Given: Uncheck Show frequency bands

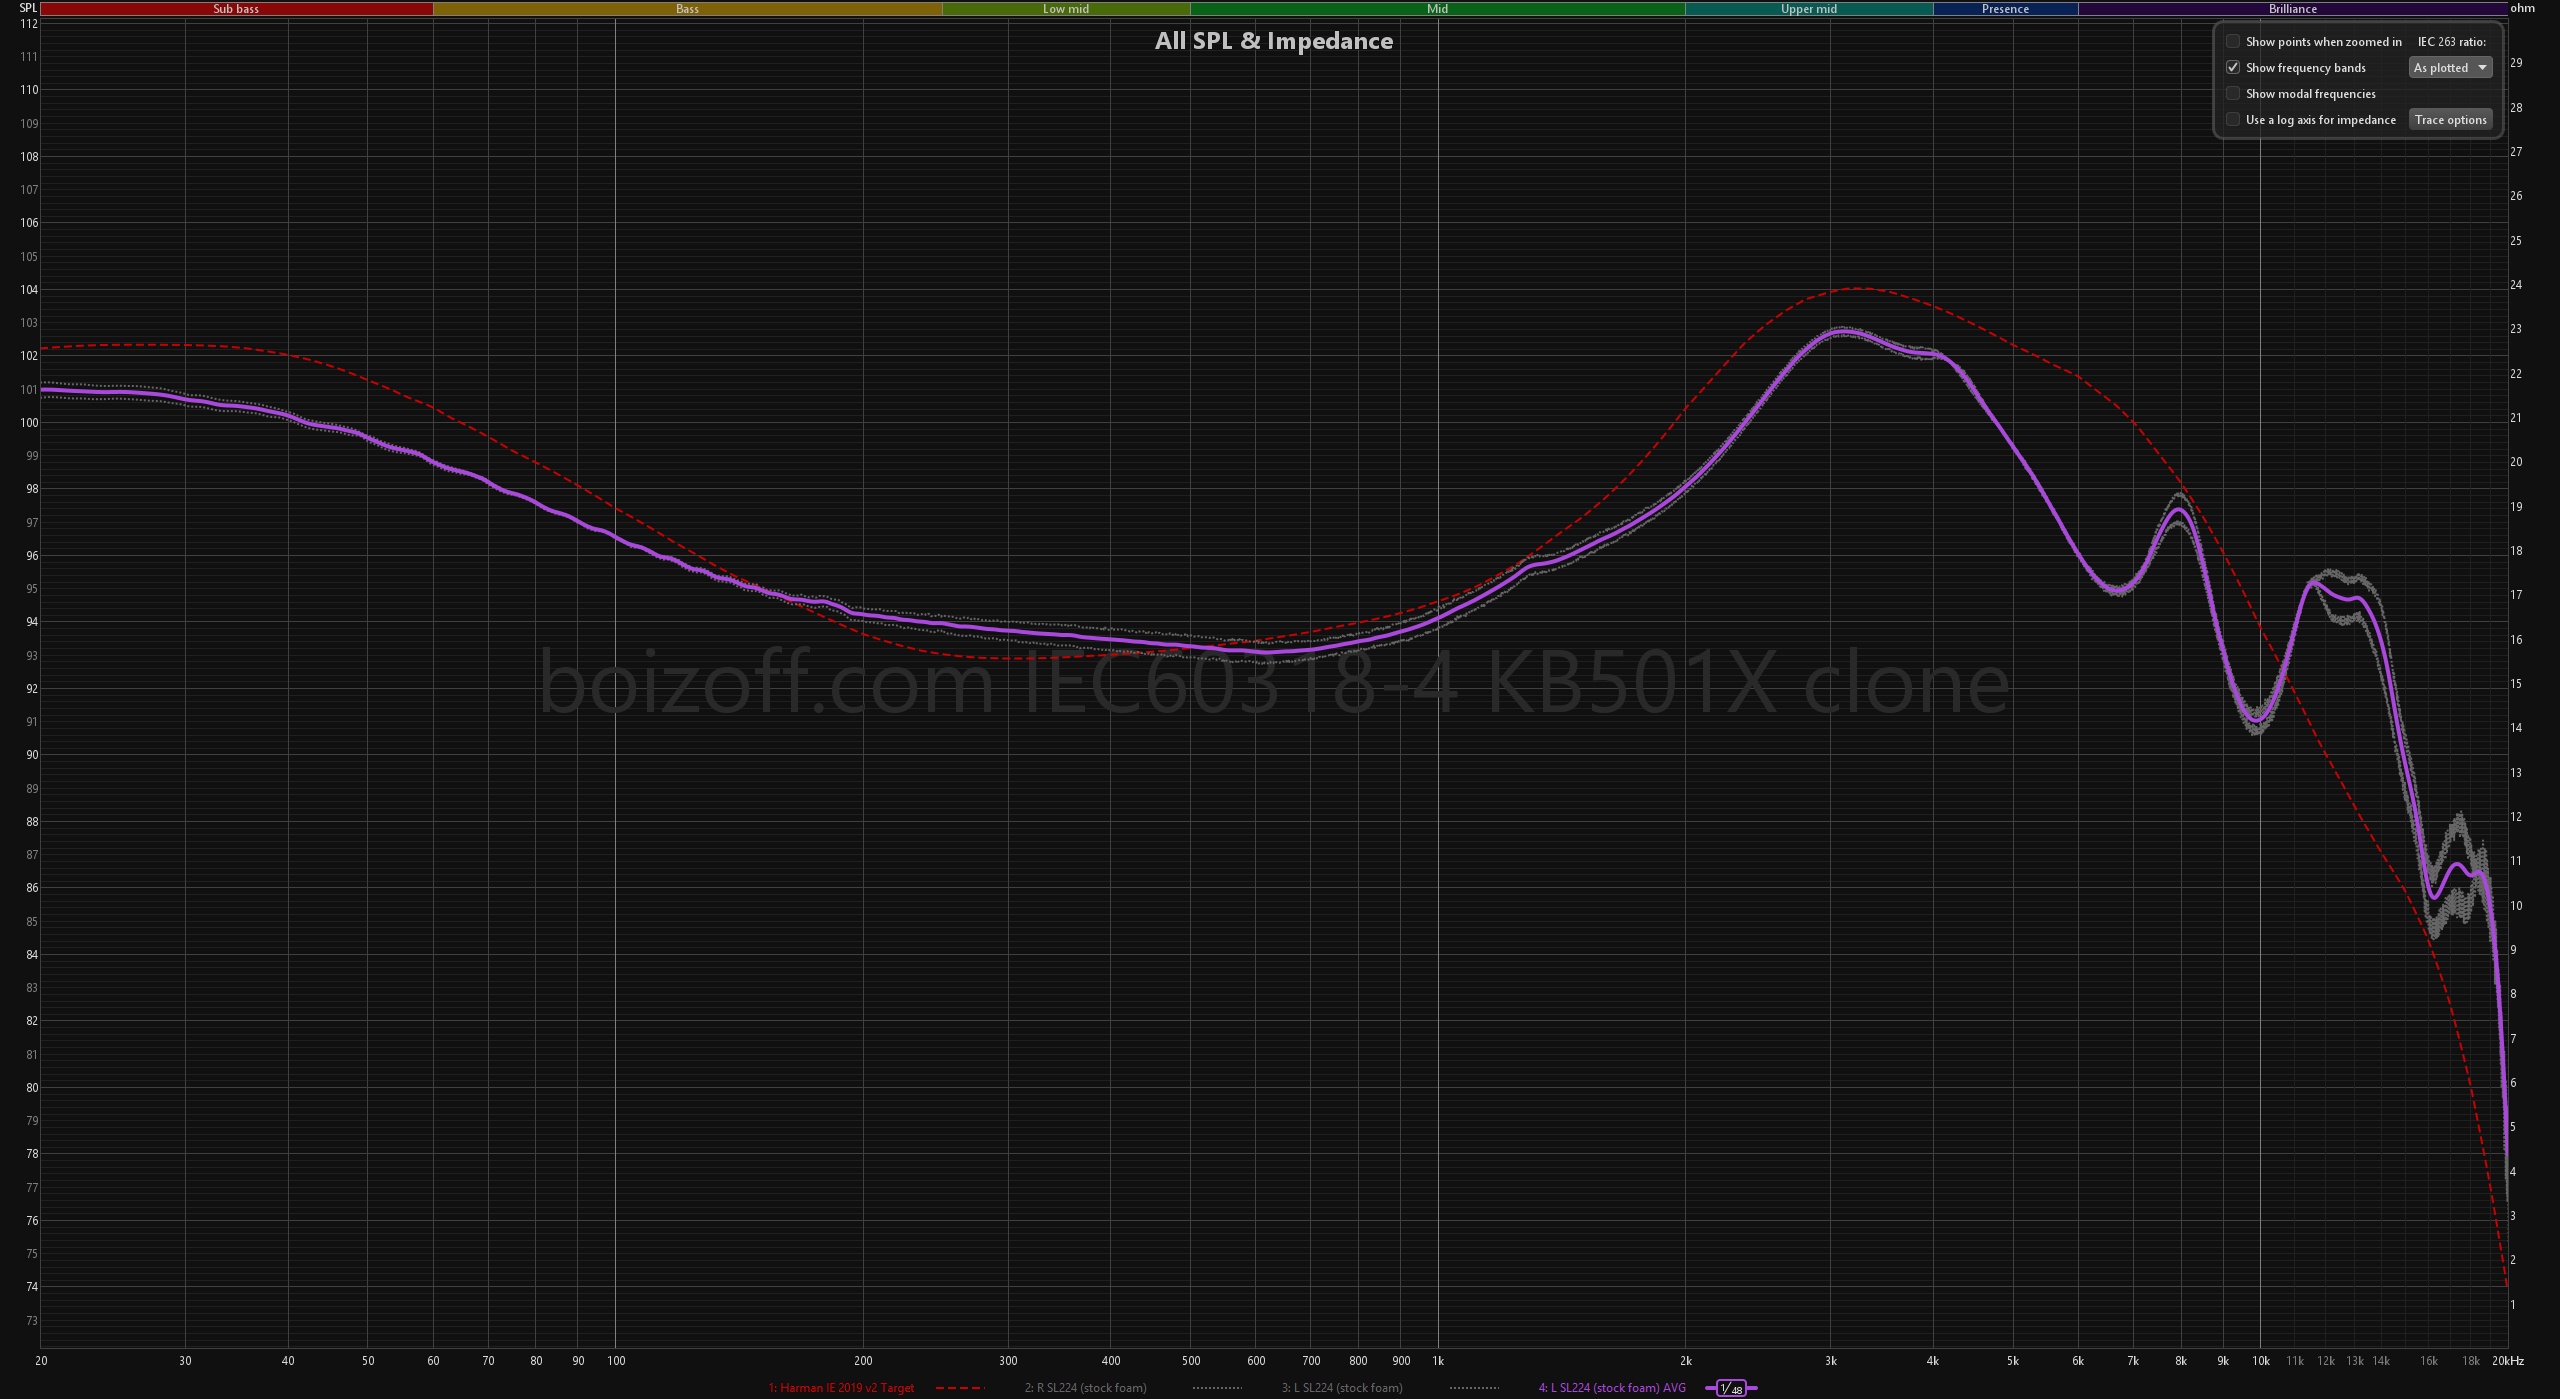Looking at the screenshot, I should 2233,68.
